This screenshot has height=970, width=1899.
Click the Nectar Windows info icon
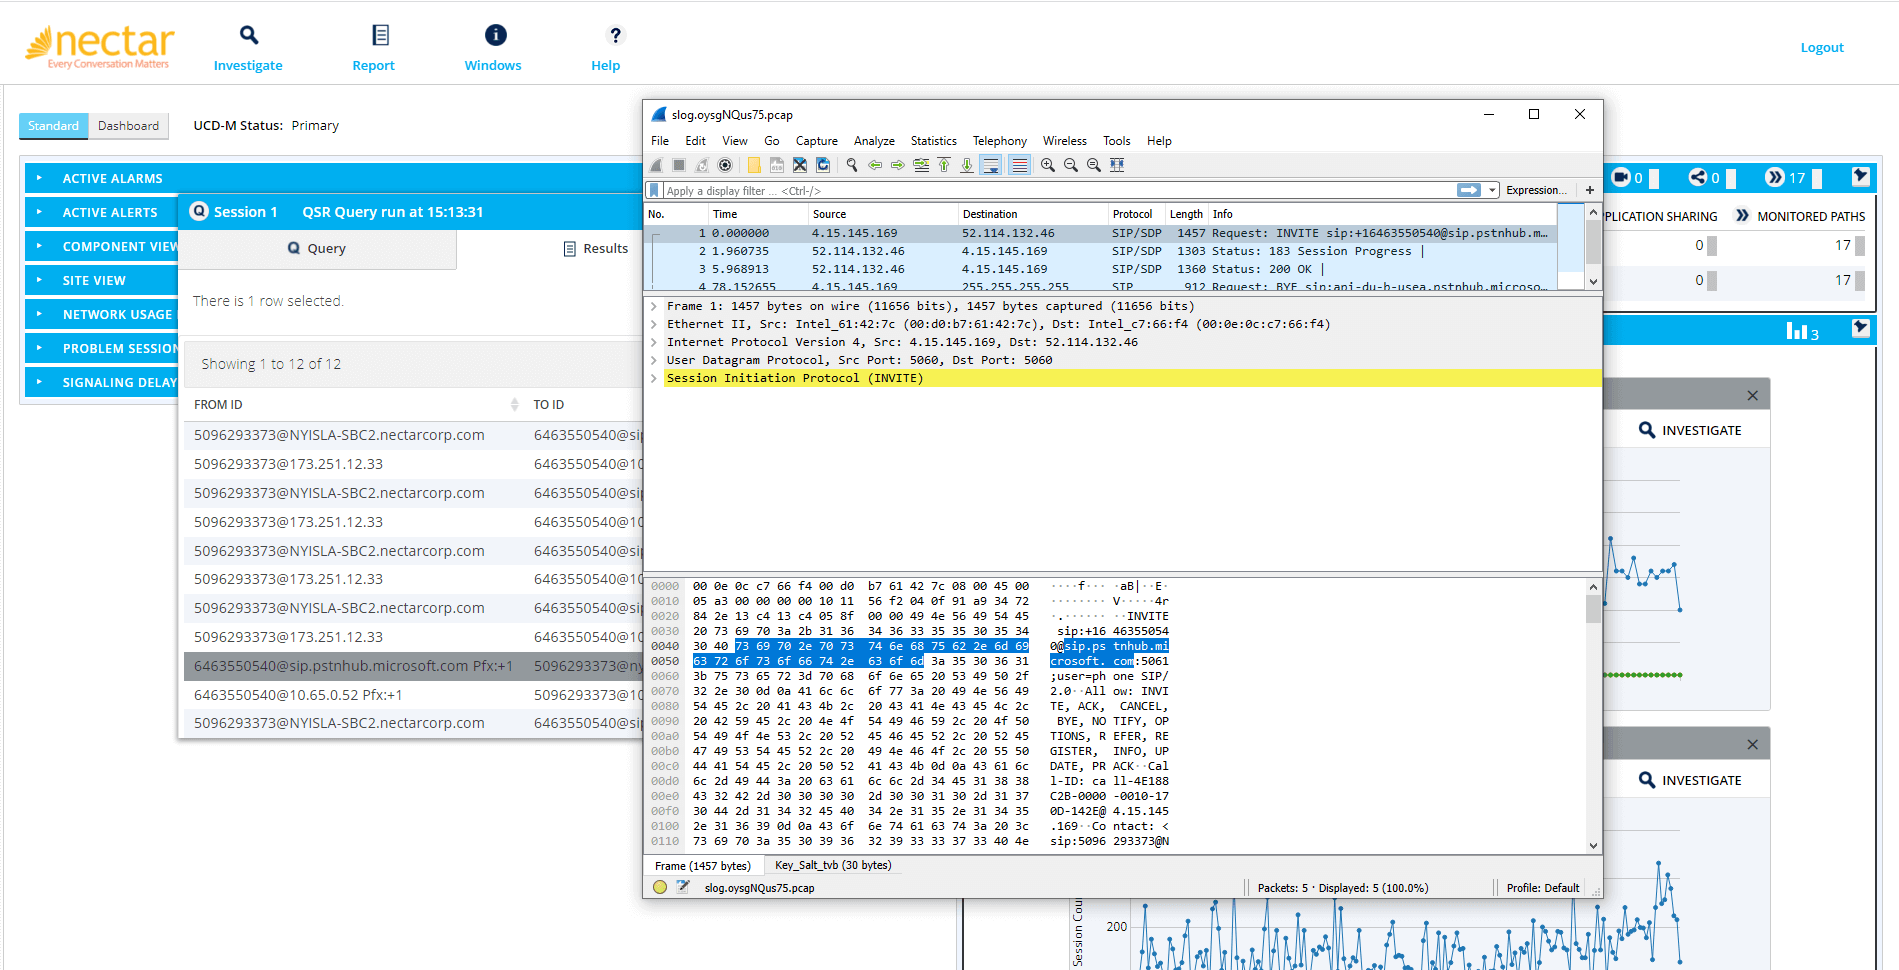click(x=495, y=35)
